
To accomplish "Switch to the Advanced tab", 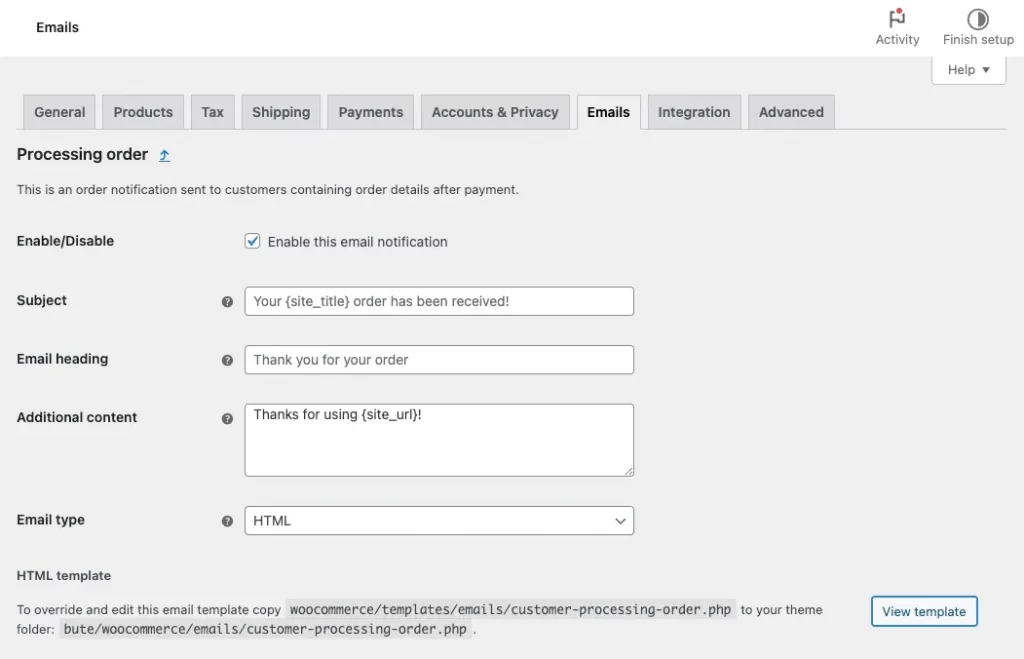I will 791,111.
